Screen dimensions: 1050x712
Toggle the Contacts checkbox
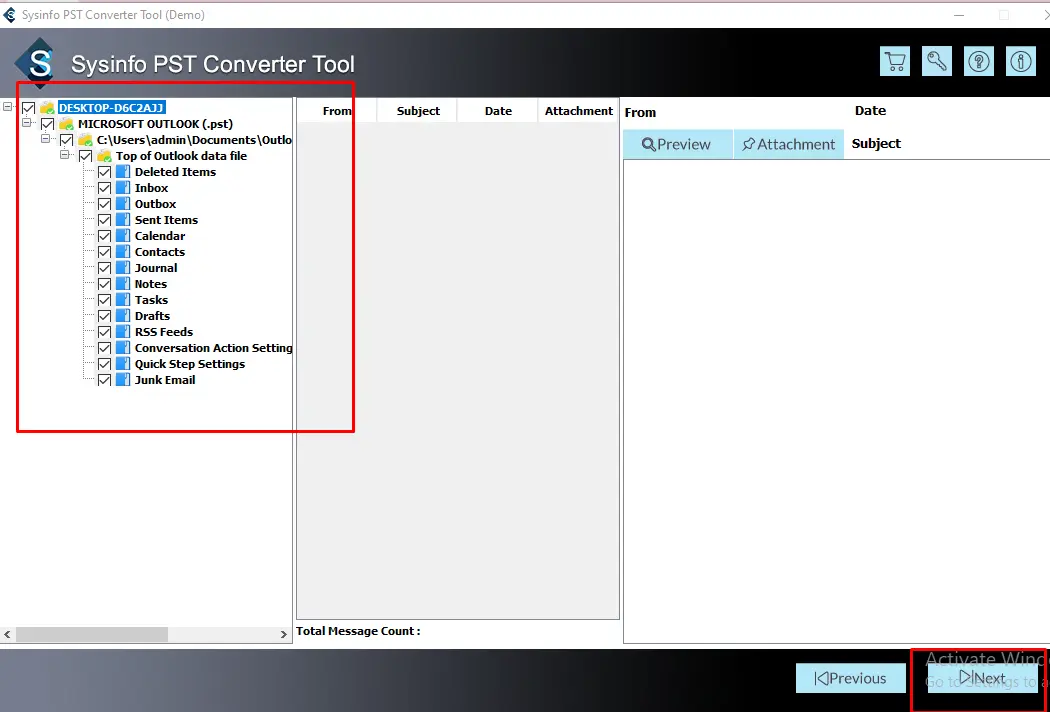104,253
